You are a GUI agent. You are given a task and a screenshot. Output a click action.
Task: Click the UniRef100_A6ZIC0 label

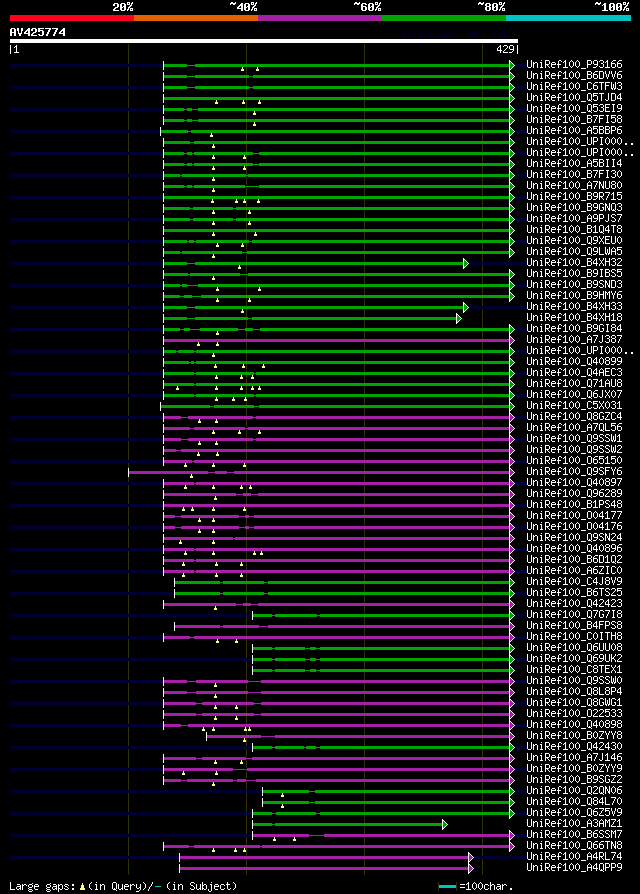coord(574,571)
